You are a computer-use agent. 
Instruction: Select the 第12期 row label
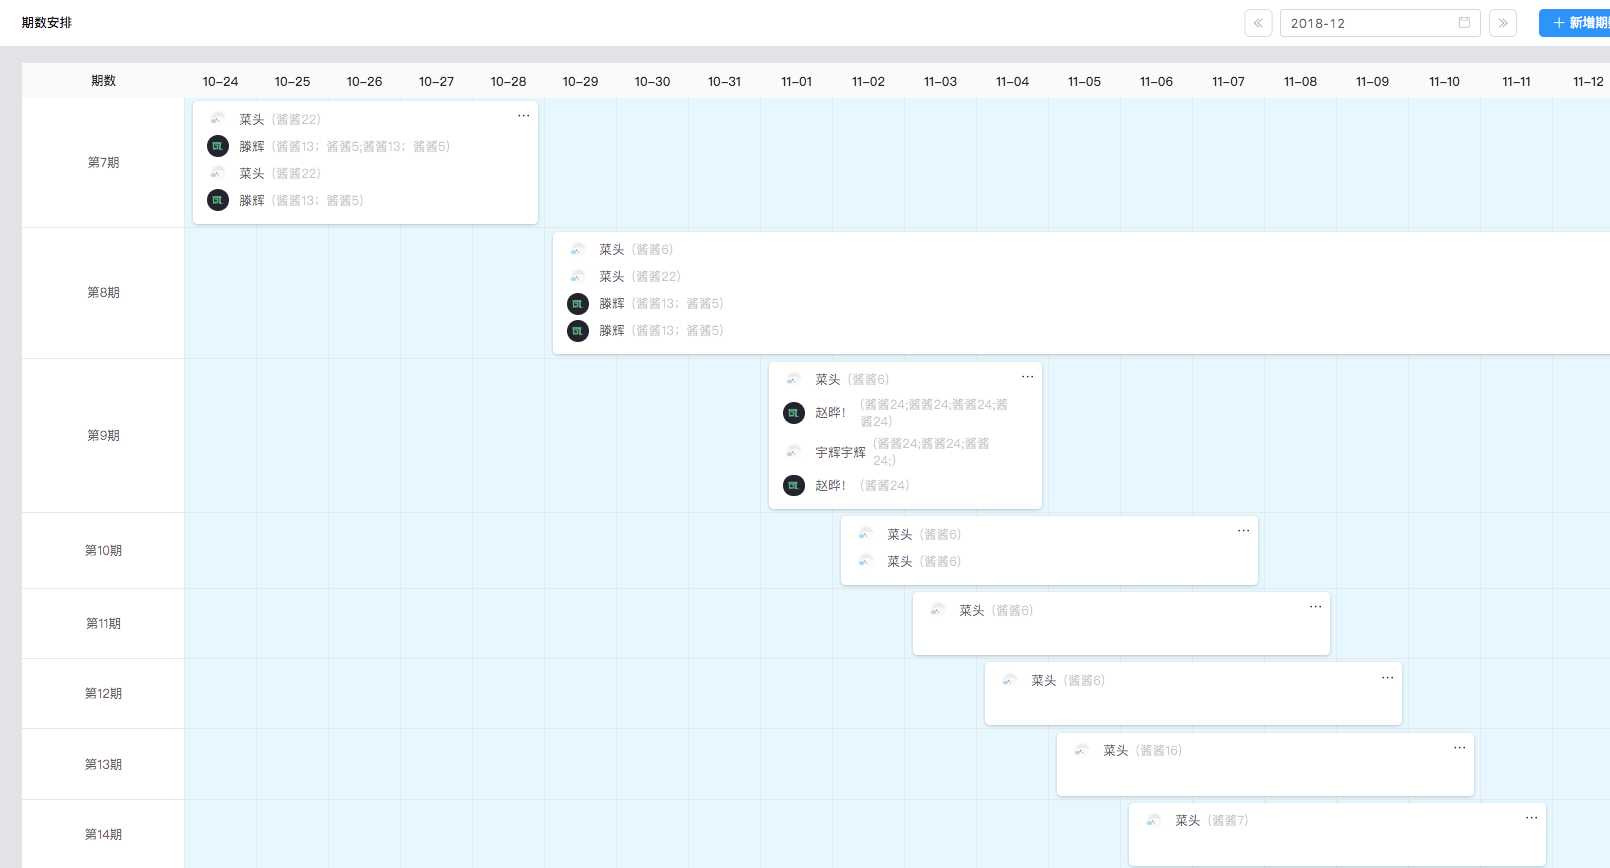[103, 693]
